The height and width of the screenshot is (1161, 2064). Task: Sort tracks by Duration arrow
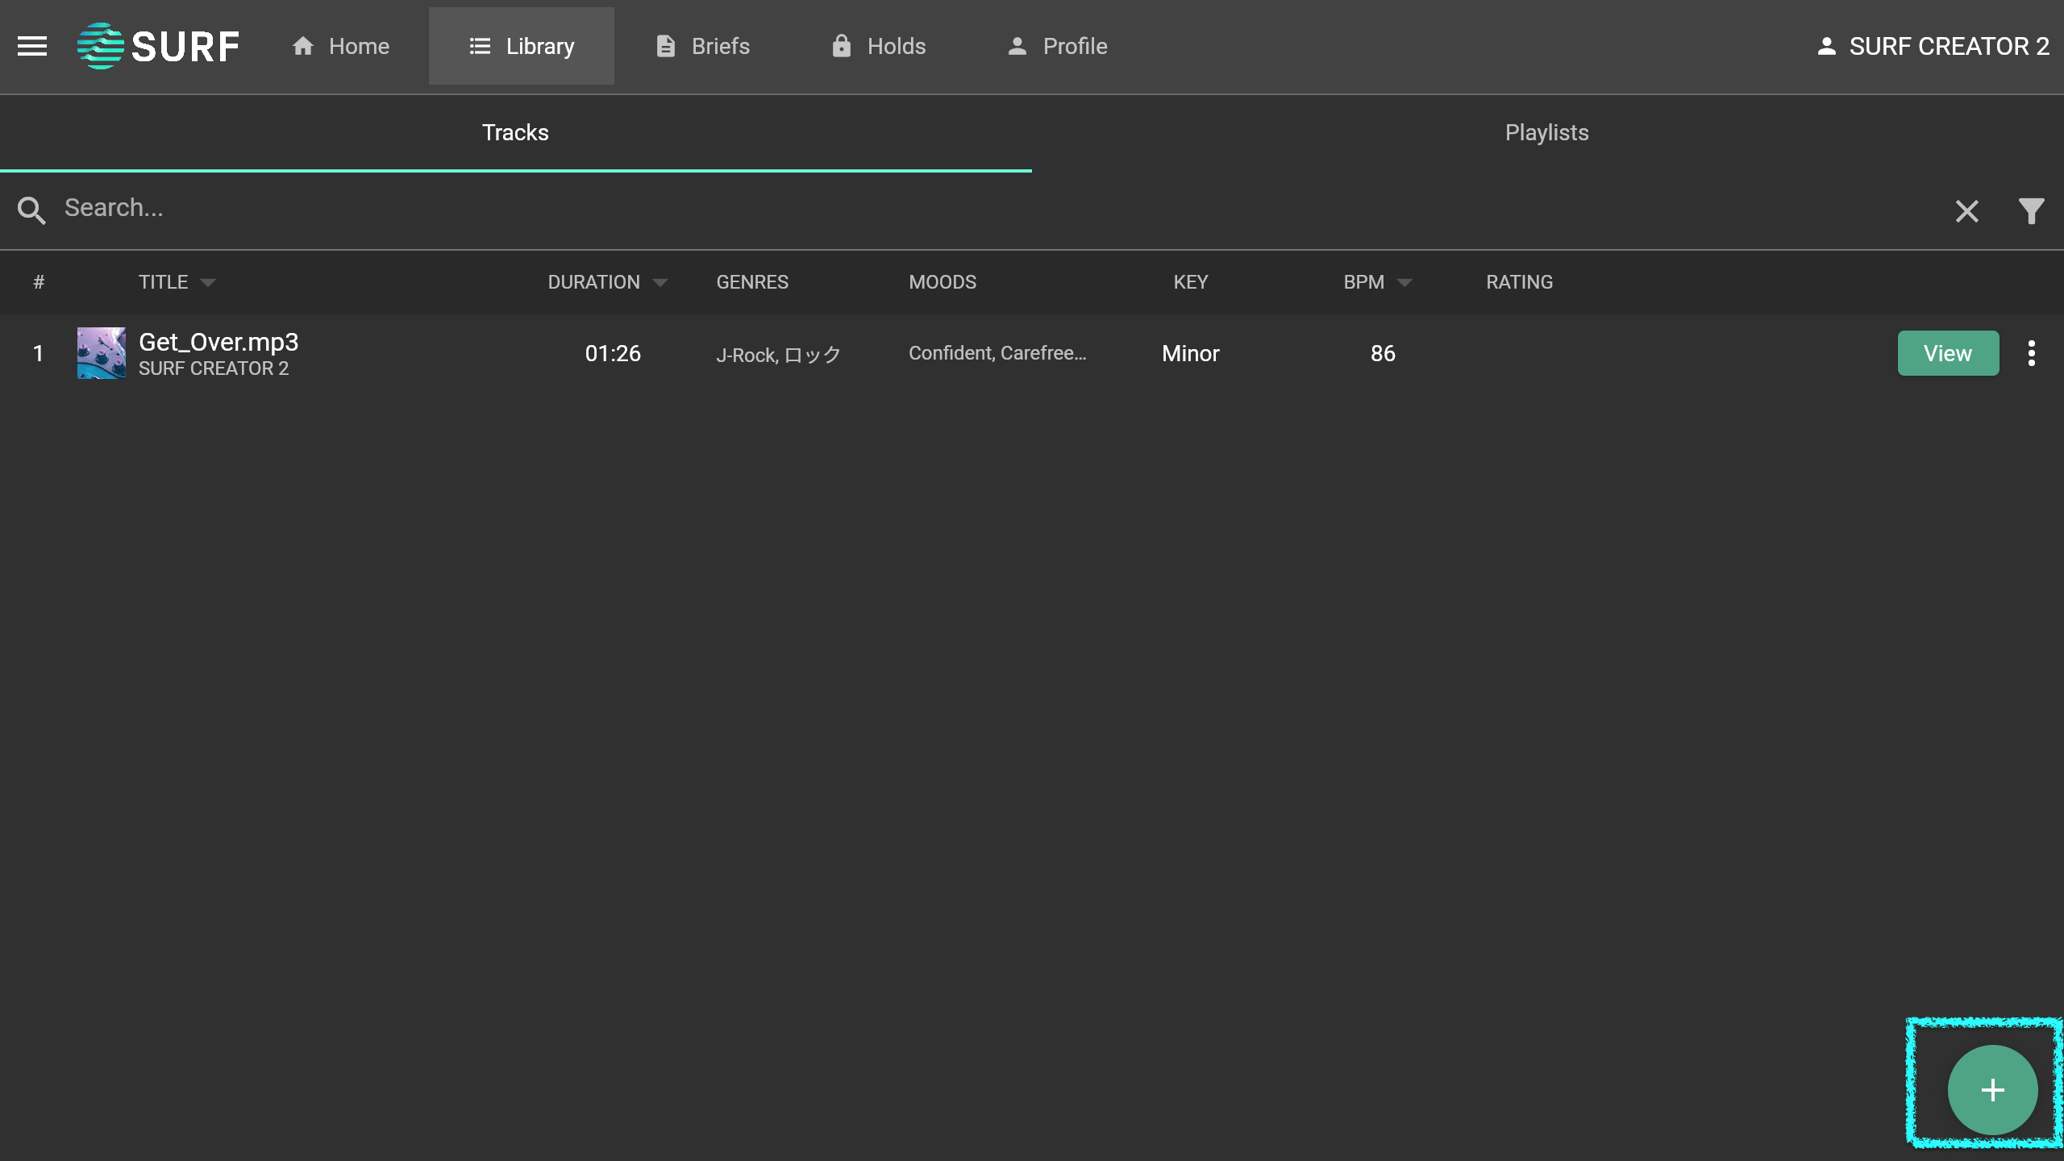point(660,283)
